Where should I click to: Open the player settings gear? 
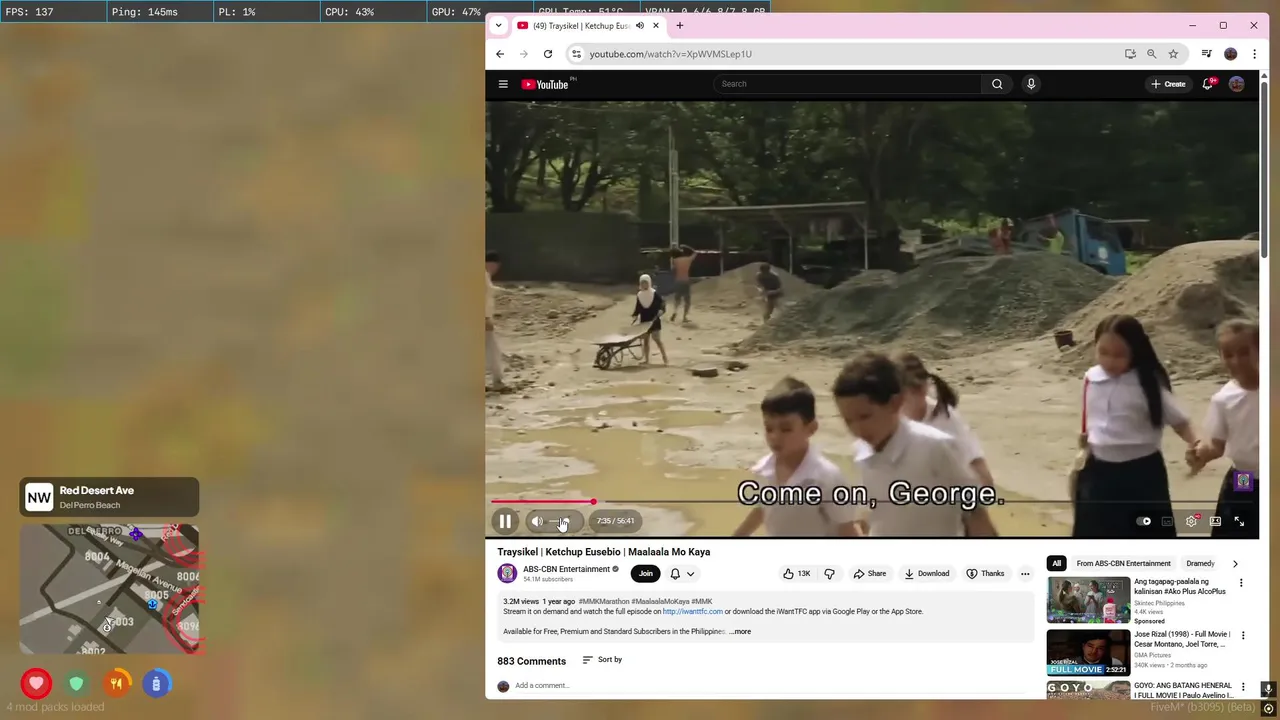point(1191,521)
